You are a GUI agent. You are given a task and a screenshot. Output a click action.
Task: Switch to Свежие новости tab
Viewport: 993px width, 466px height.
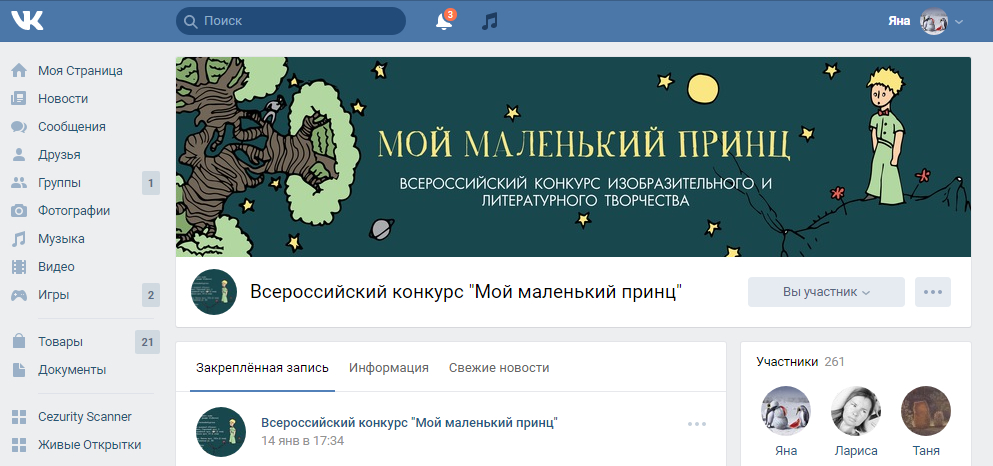pyautogui.click(x=499, y=368)
